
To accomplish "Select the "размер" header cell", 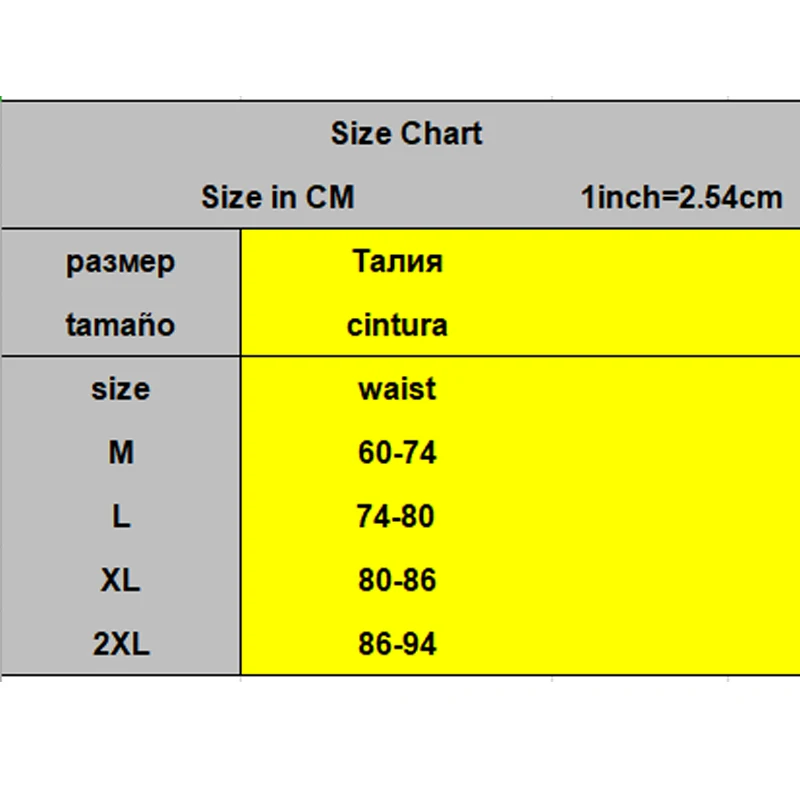I will (120, 262).
